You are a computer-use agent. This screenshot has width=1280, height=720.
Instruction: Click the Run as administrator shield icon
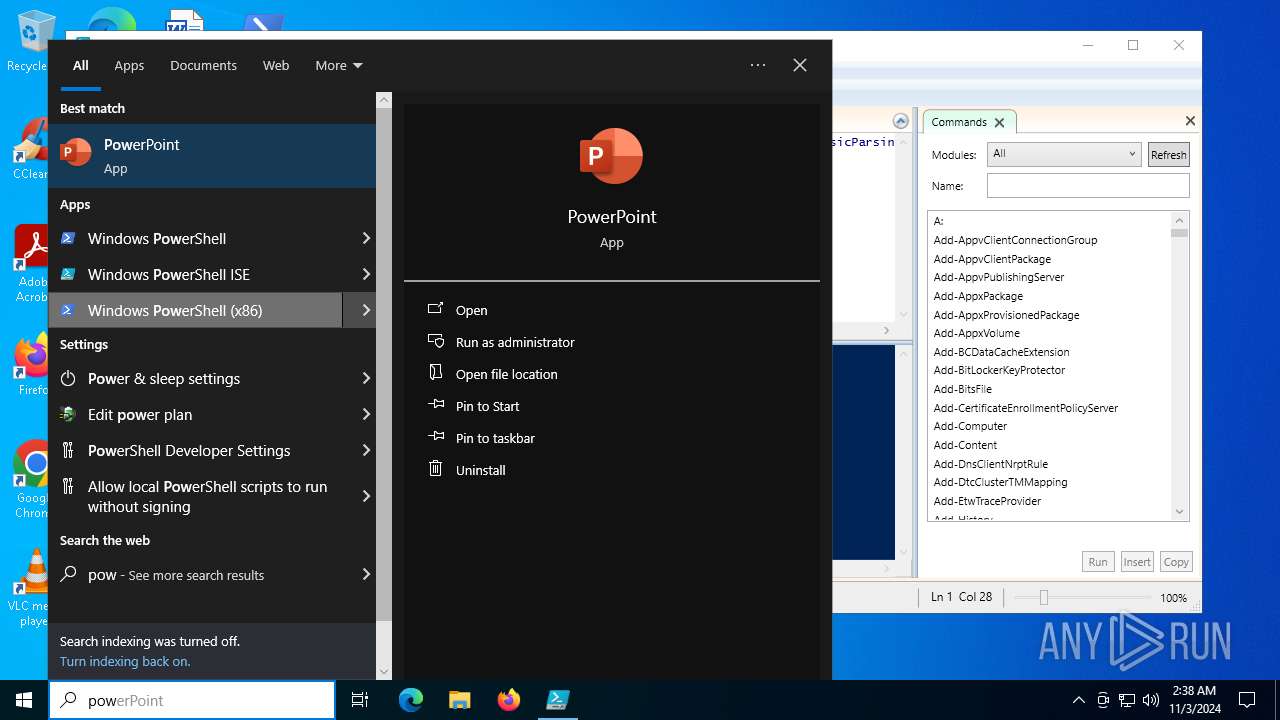[435, 341]
